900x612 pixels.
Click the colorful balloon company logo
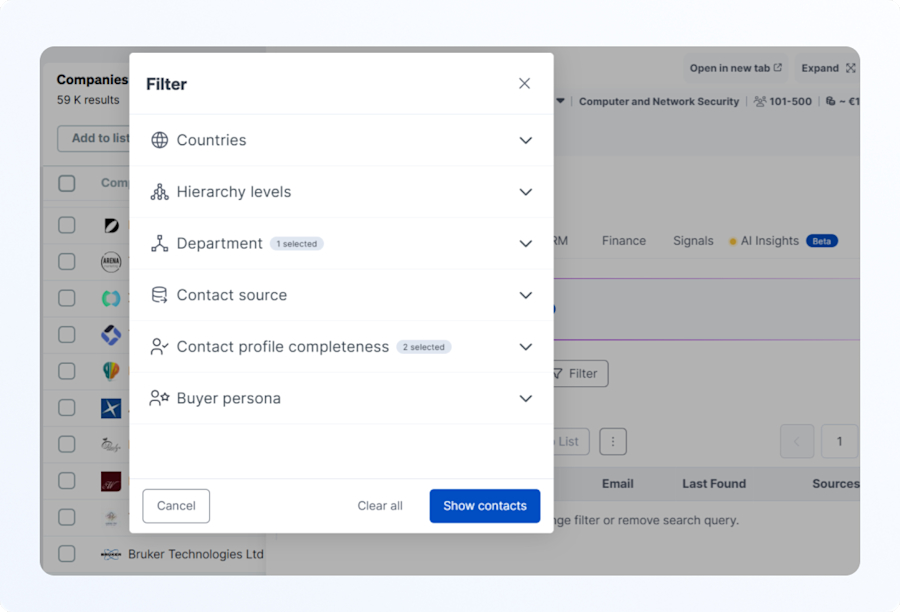pyautogui.click(x=111, y=371)
